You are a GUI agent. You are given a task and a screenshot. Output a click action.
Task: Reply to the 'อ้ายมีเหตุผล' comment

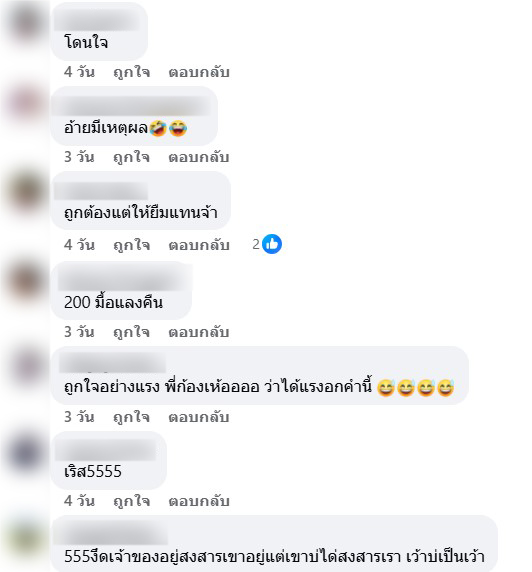(x=199, y=157)
